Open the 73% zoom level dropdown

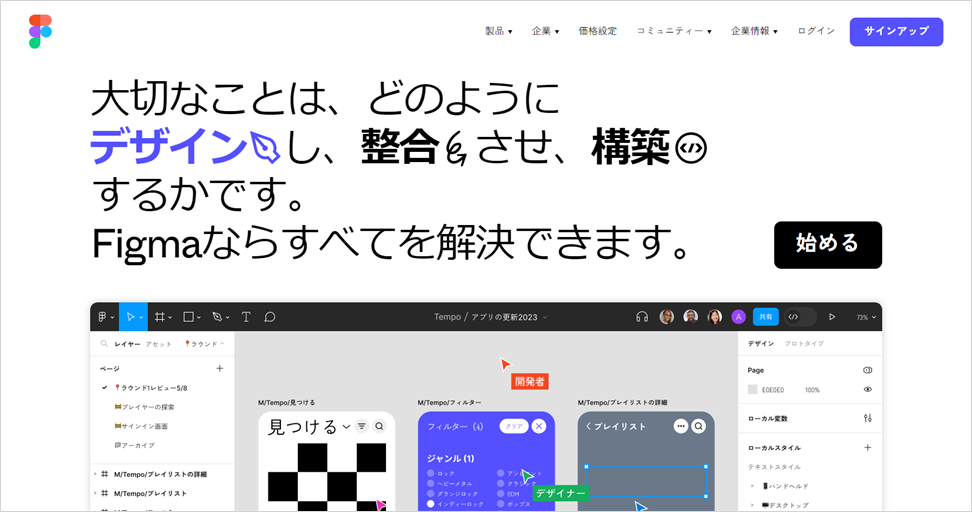pyautogui.click(x=866, y=317)
